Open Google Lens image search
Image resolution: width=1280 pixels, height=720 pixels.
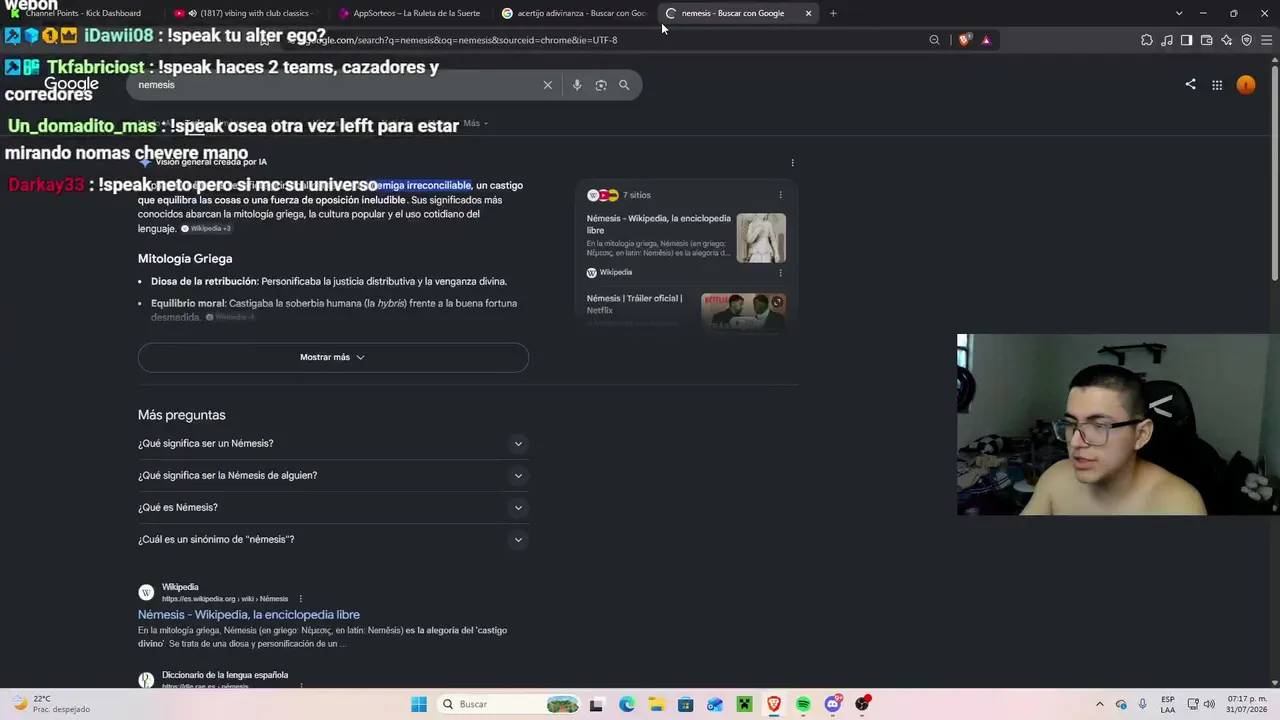(601, 85)
